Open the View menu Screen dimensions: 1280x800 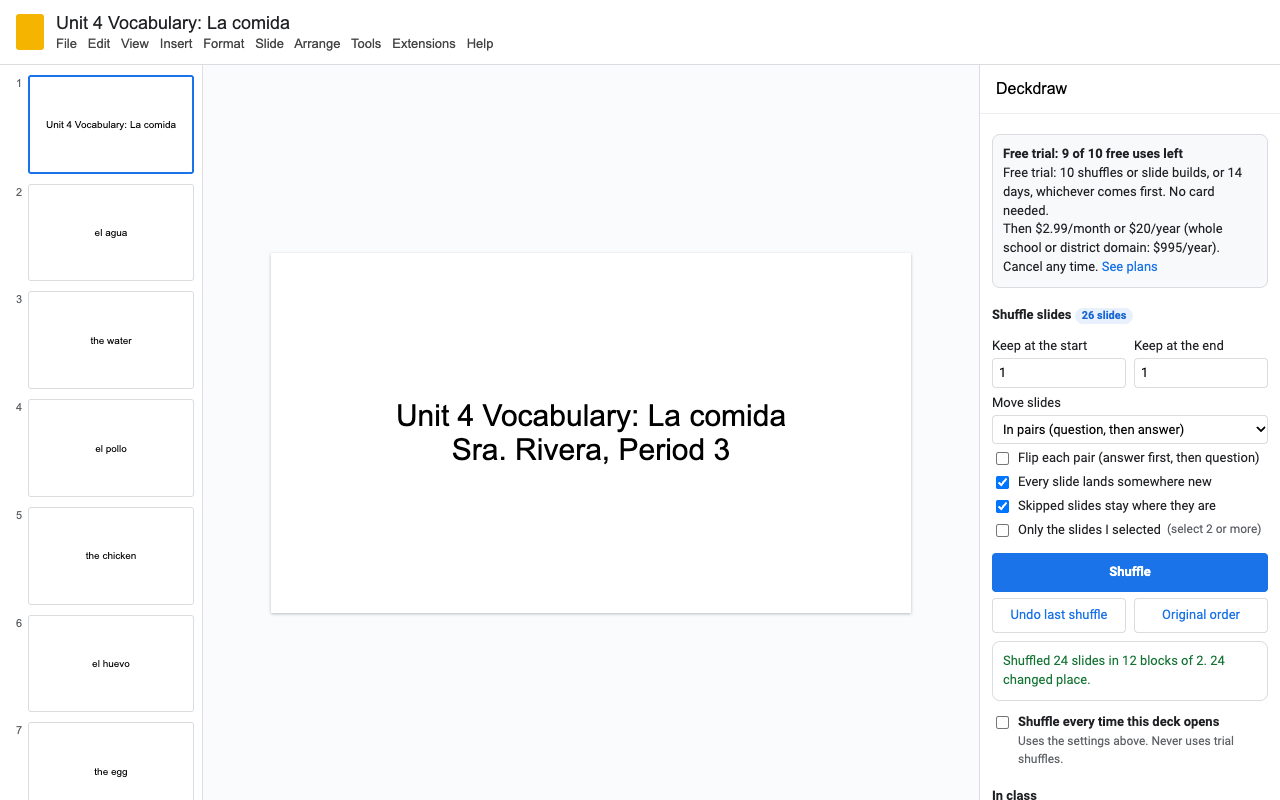click(135, 44)
